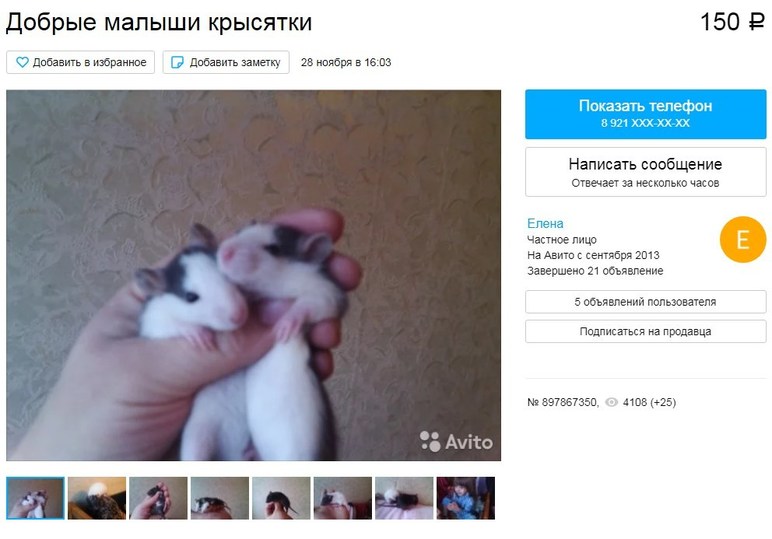This screenshot has height=539, width=772.
Task: Select the seventh thumbnail on pink blanket
Action: click(404, 498)
